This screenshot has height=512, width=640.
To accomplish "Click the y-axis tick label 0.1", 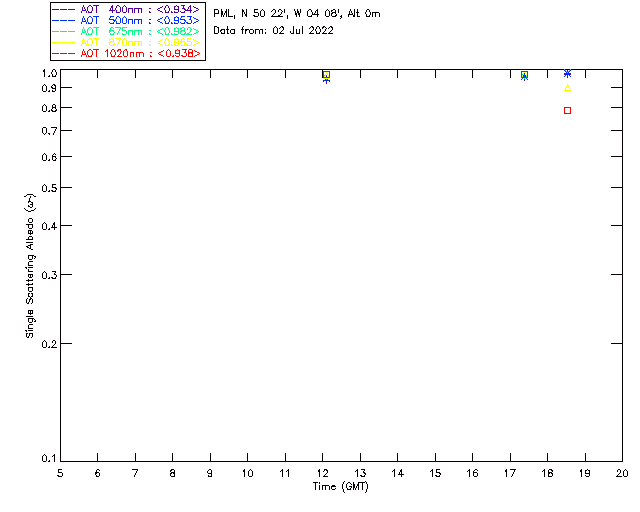I will pos(49,459).
